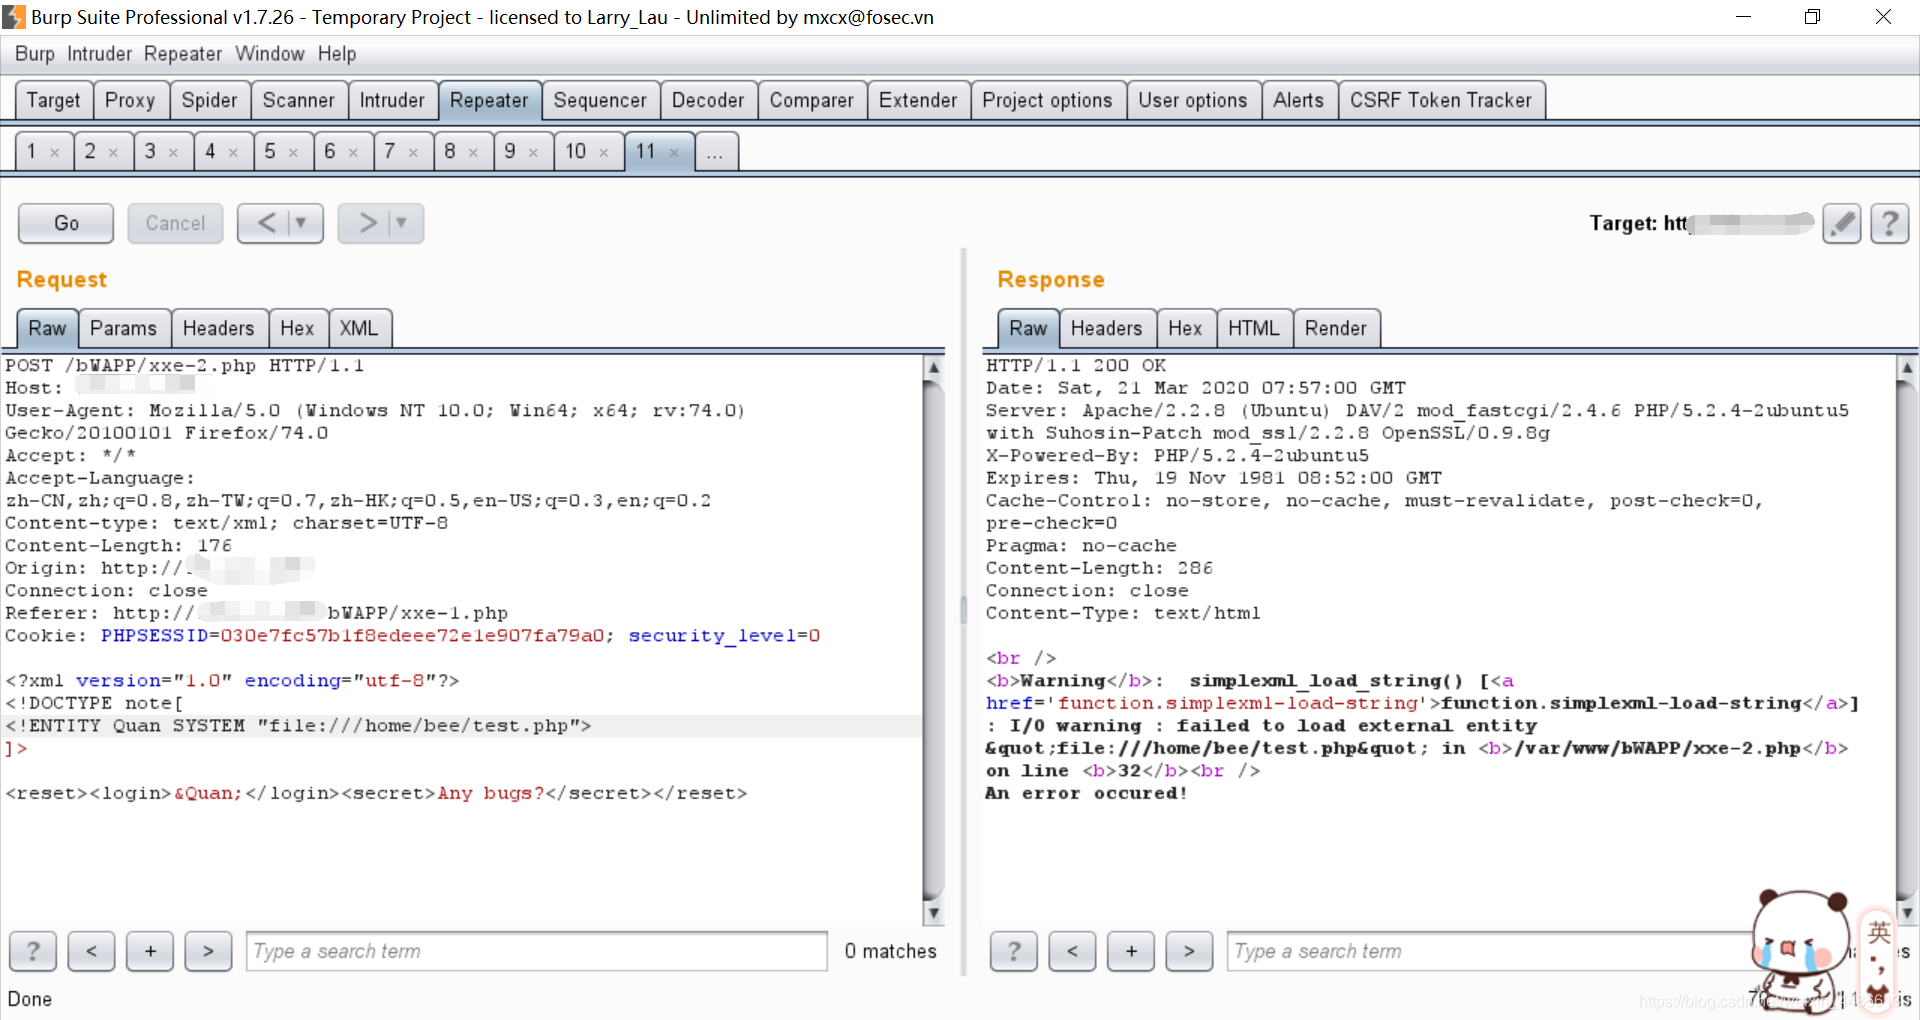Open the User options tab
Viewport: 1920px width, 1020px height.
click(1193, 100)
